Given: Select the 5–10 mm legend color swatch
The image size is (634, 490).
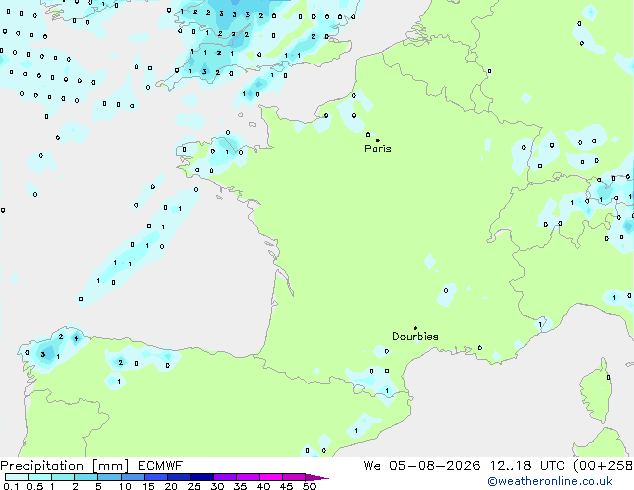Looking at the screenshot, I should click(109, 477).
